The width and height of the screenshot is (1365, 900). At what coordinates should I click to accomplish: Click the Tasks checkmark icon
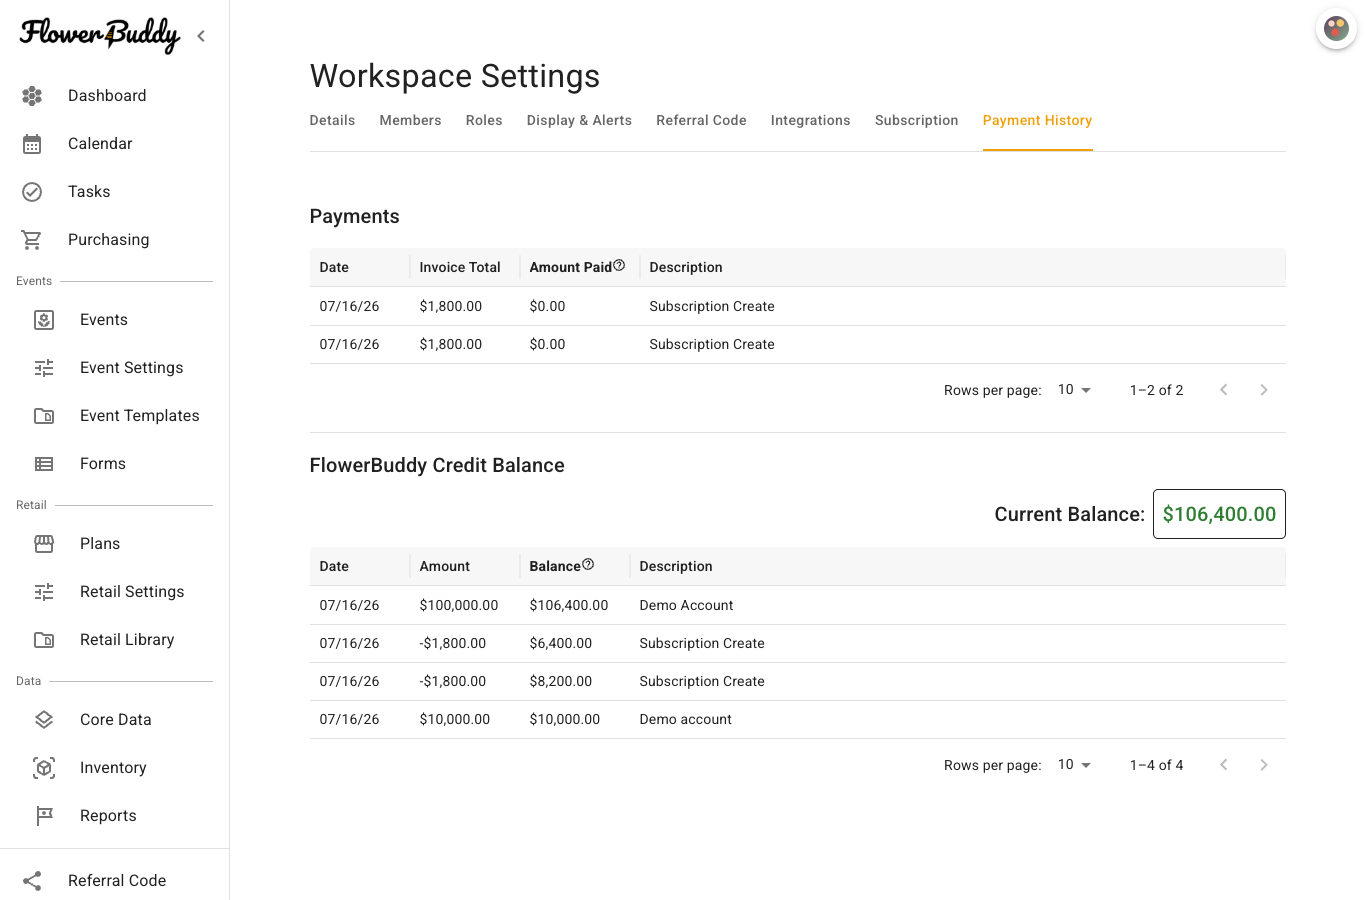coord(32,192)
